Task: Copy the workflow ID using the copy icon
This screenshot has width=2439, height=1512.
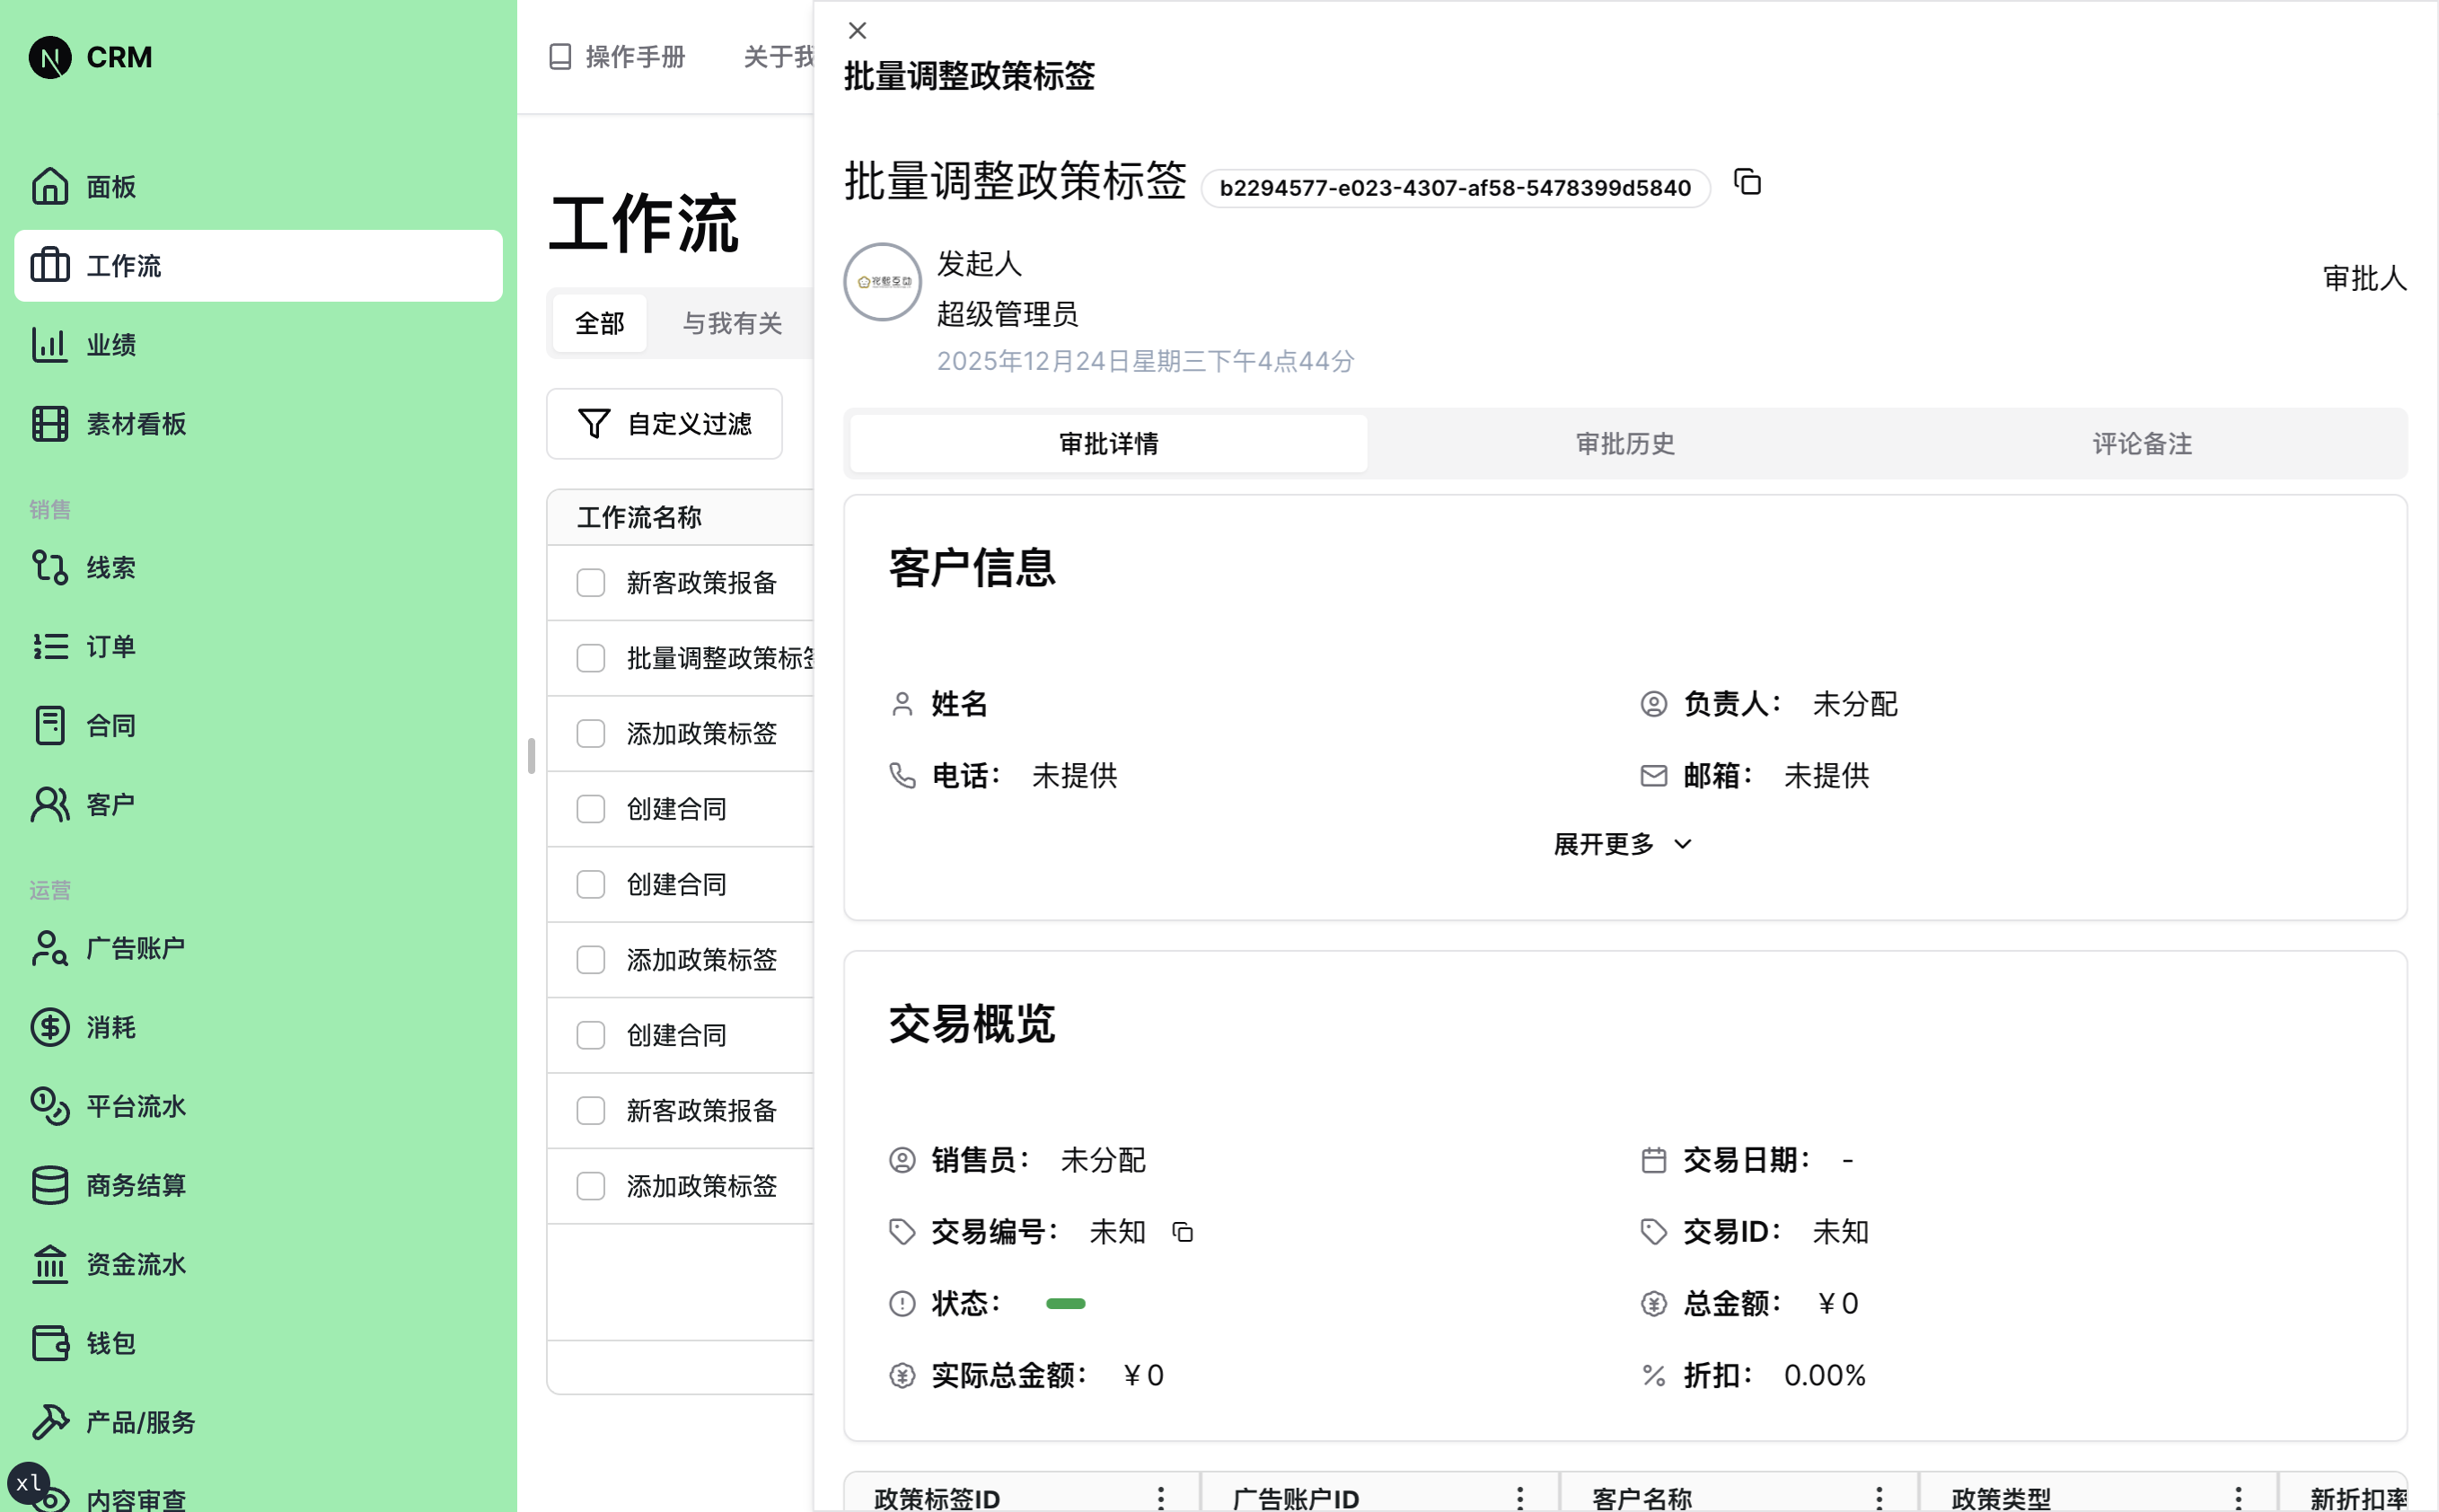Action: pos(1747,183)
